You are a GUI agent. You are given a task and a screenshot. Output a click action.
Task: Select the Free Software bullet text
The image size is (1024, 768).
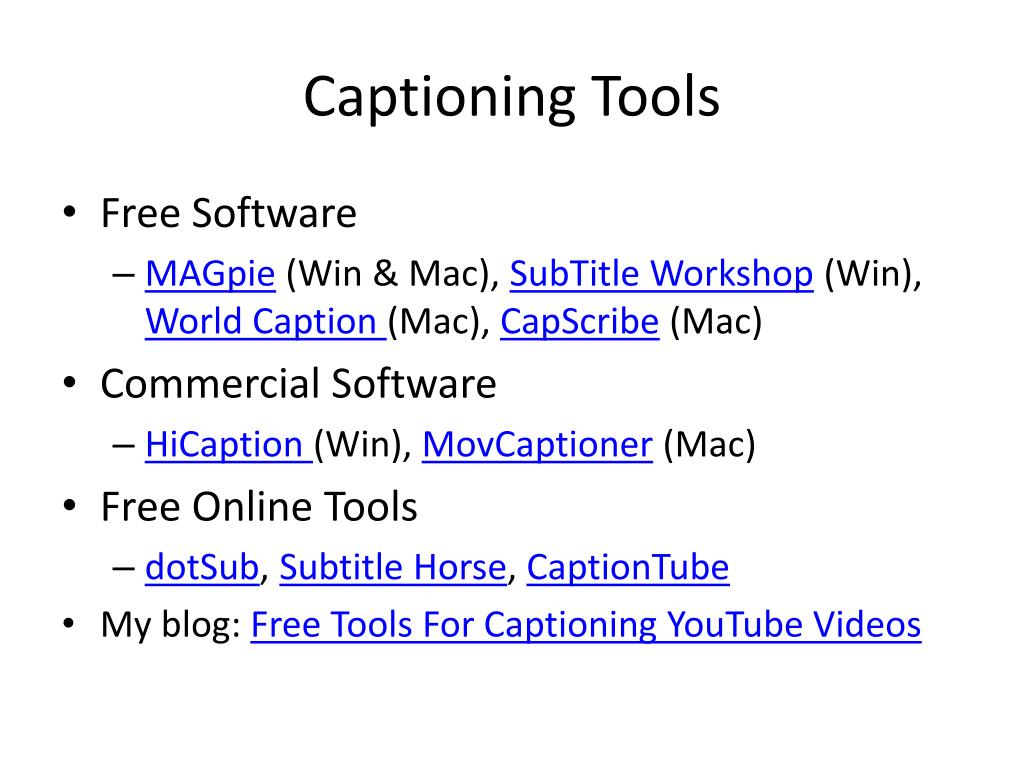click(x=229, y=214)
